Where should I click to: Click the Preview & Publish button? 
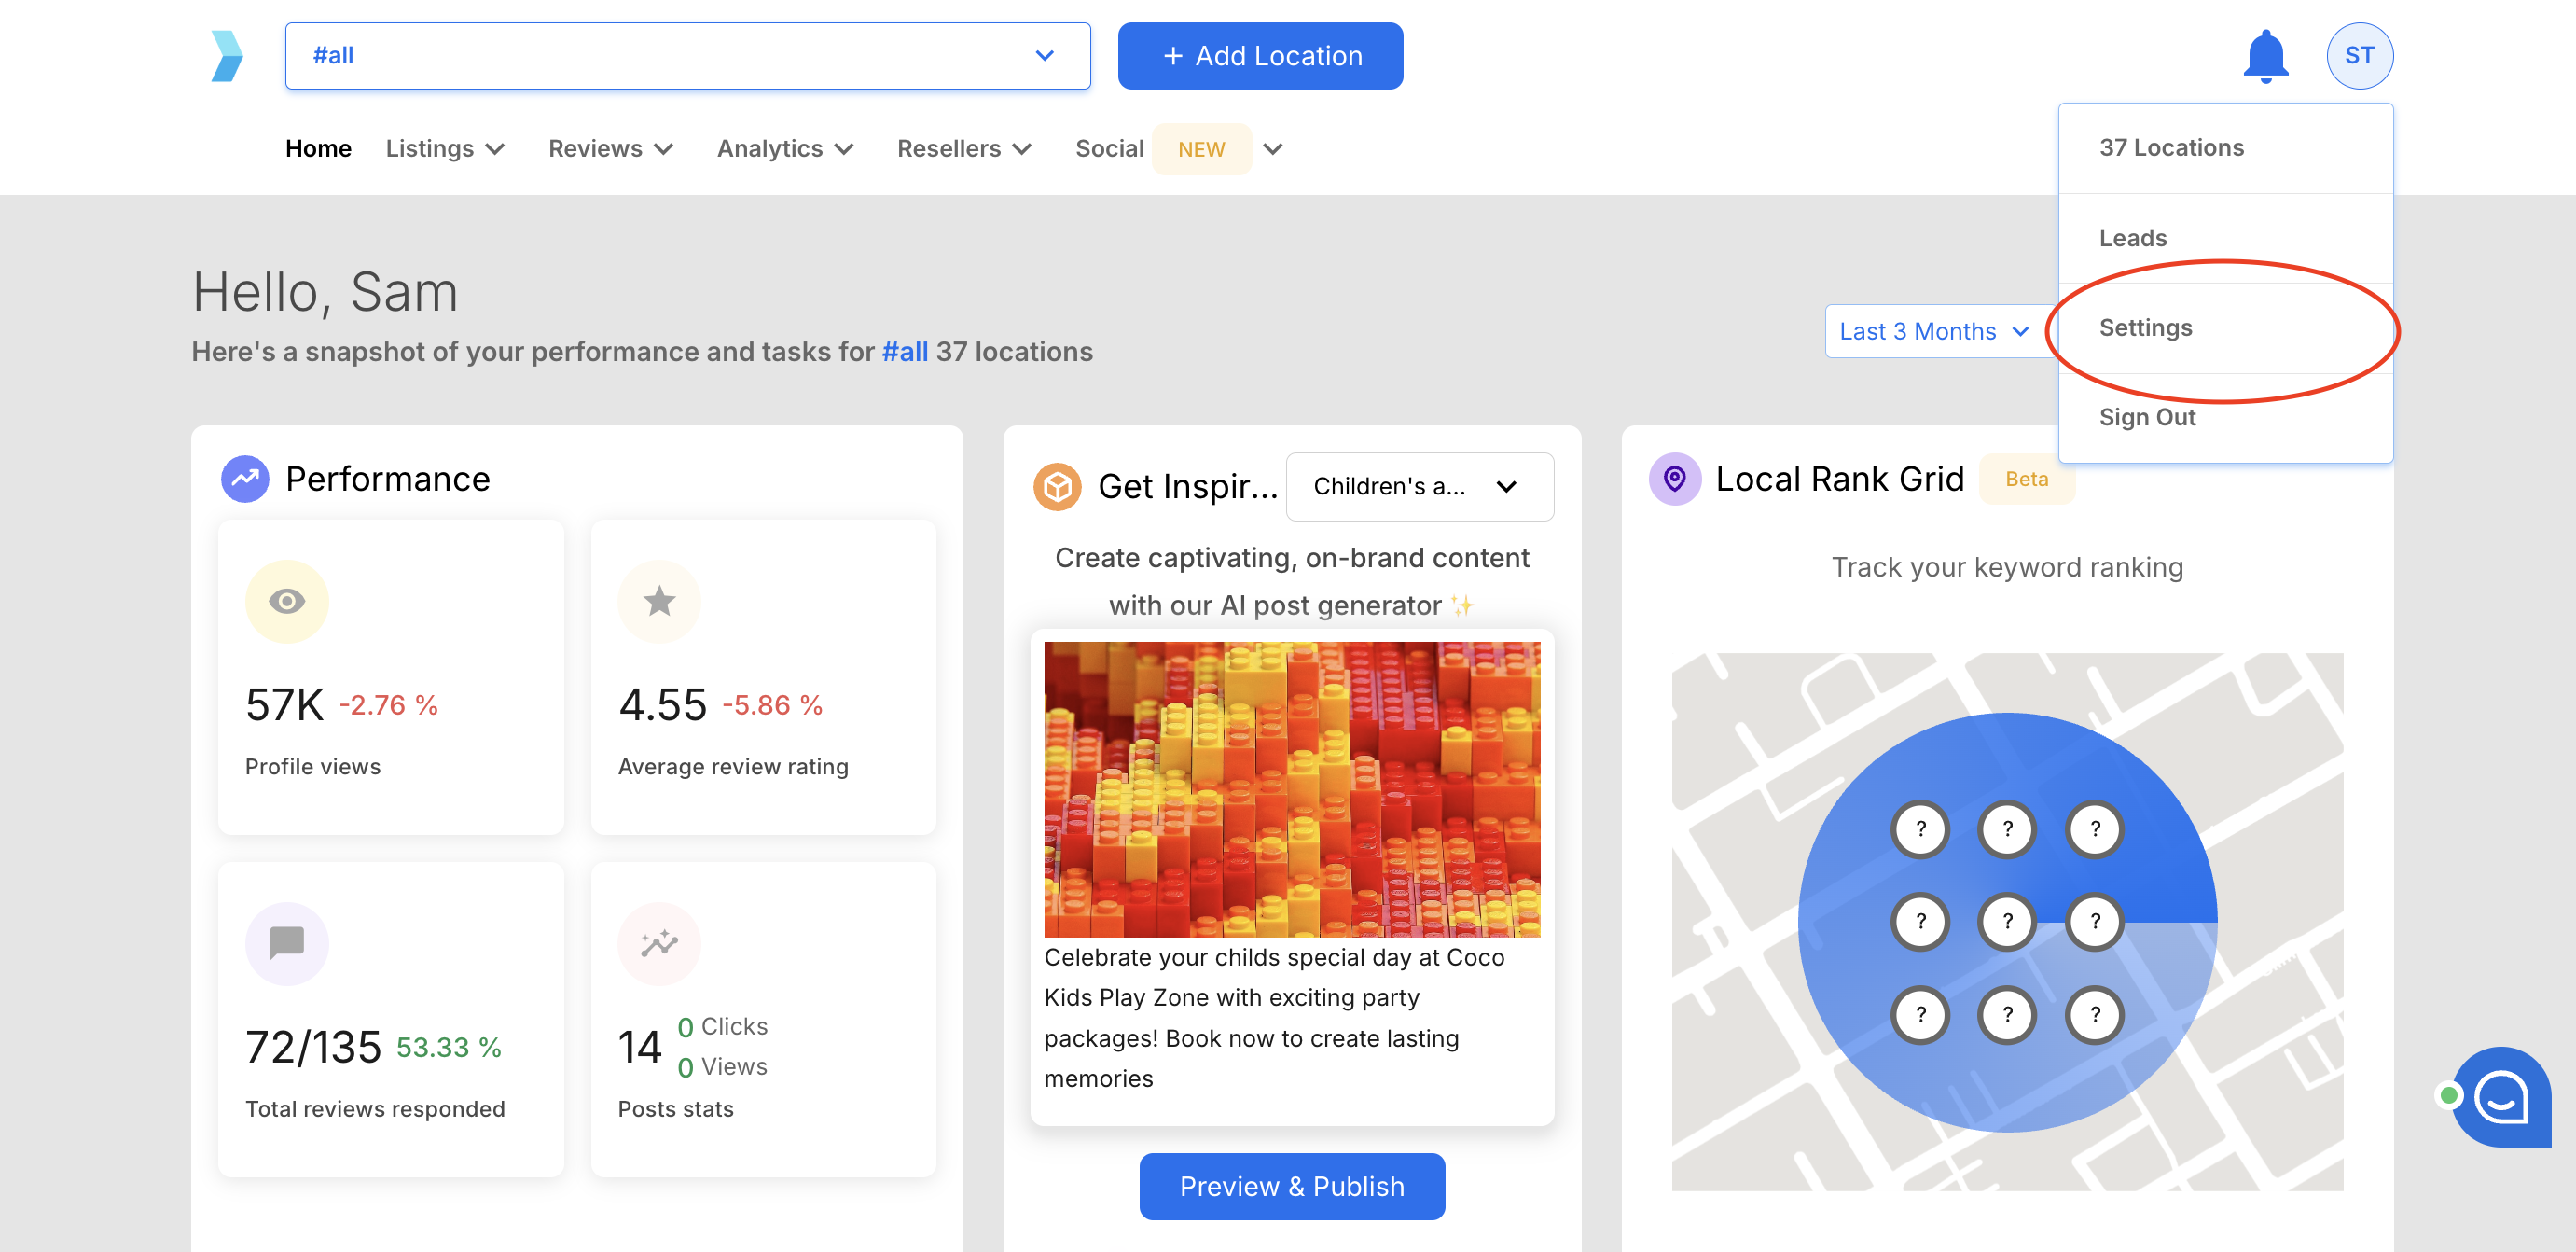(1291, 1186)
